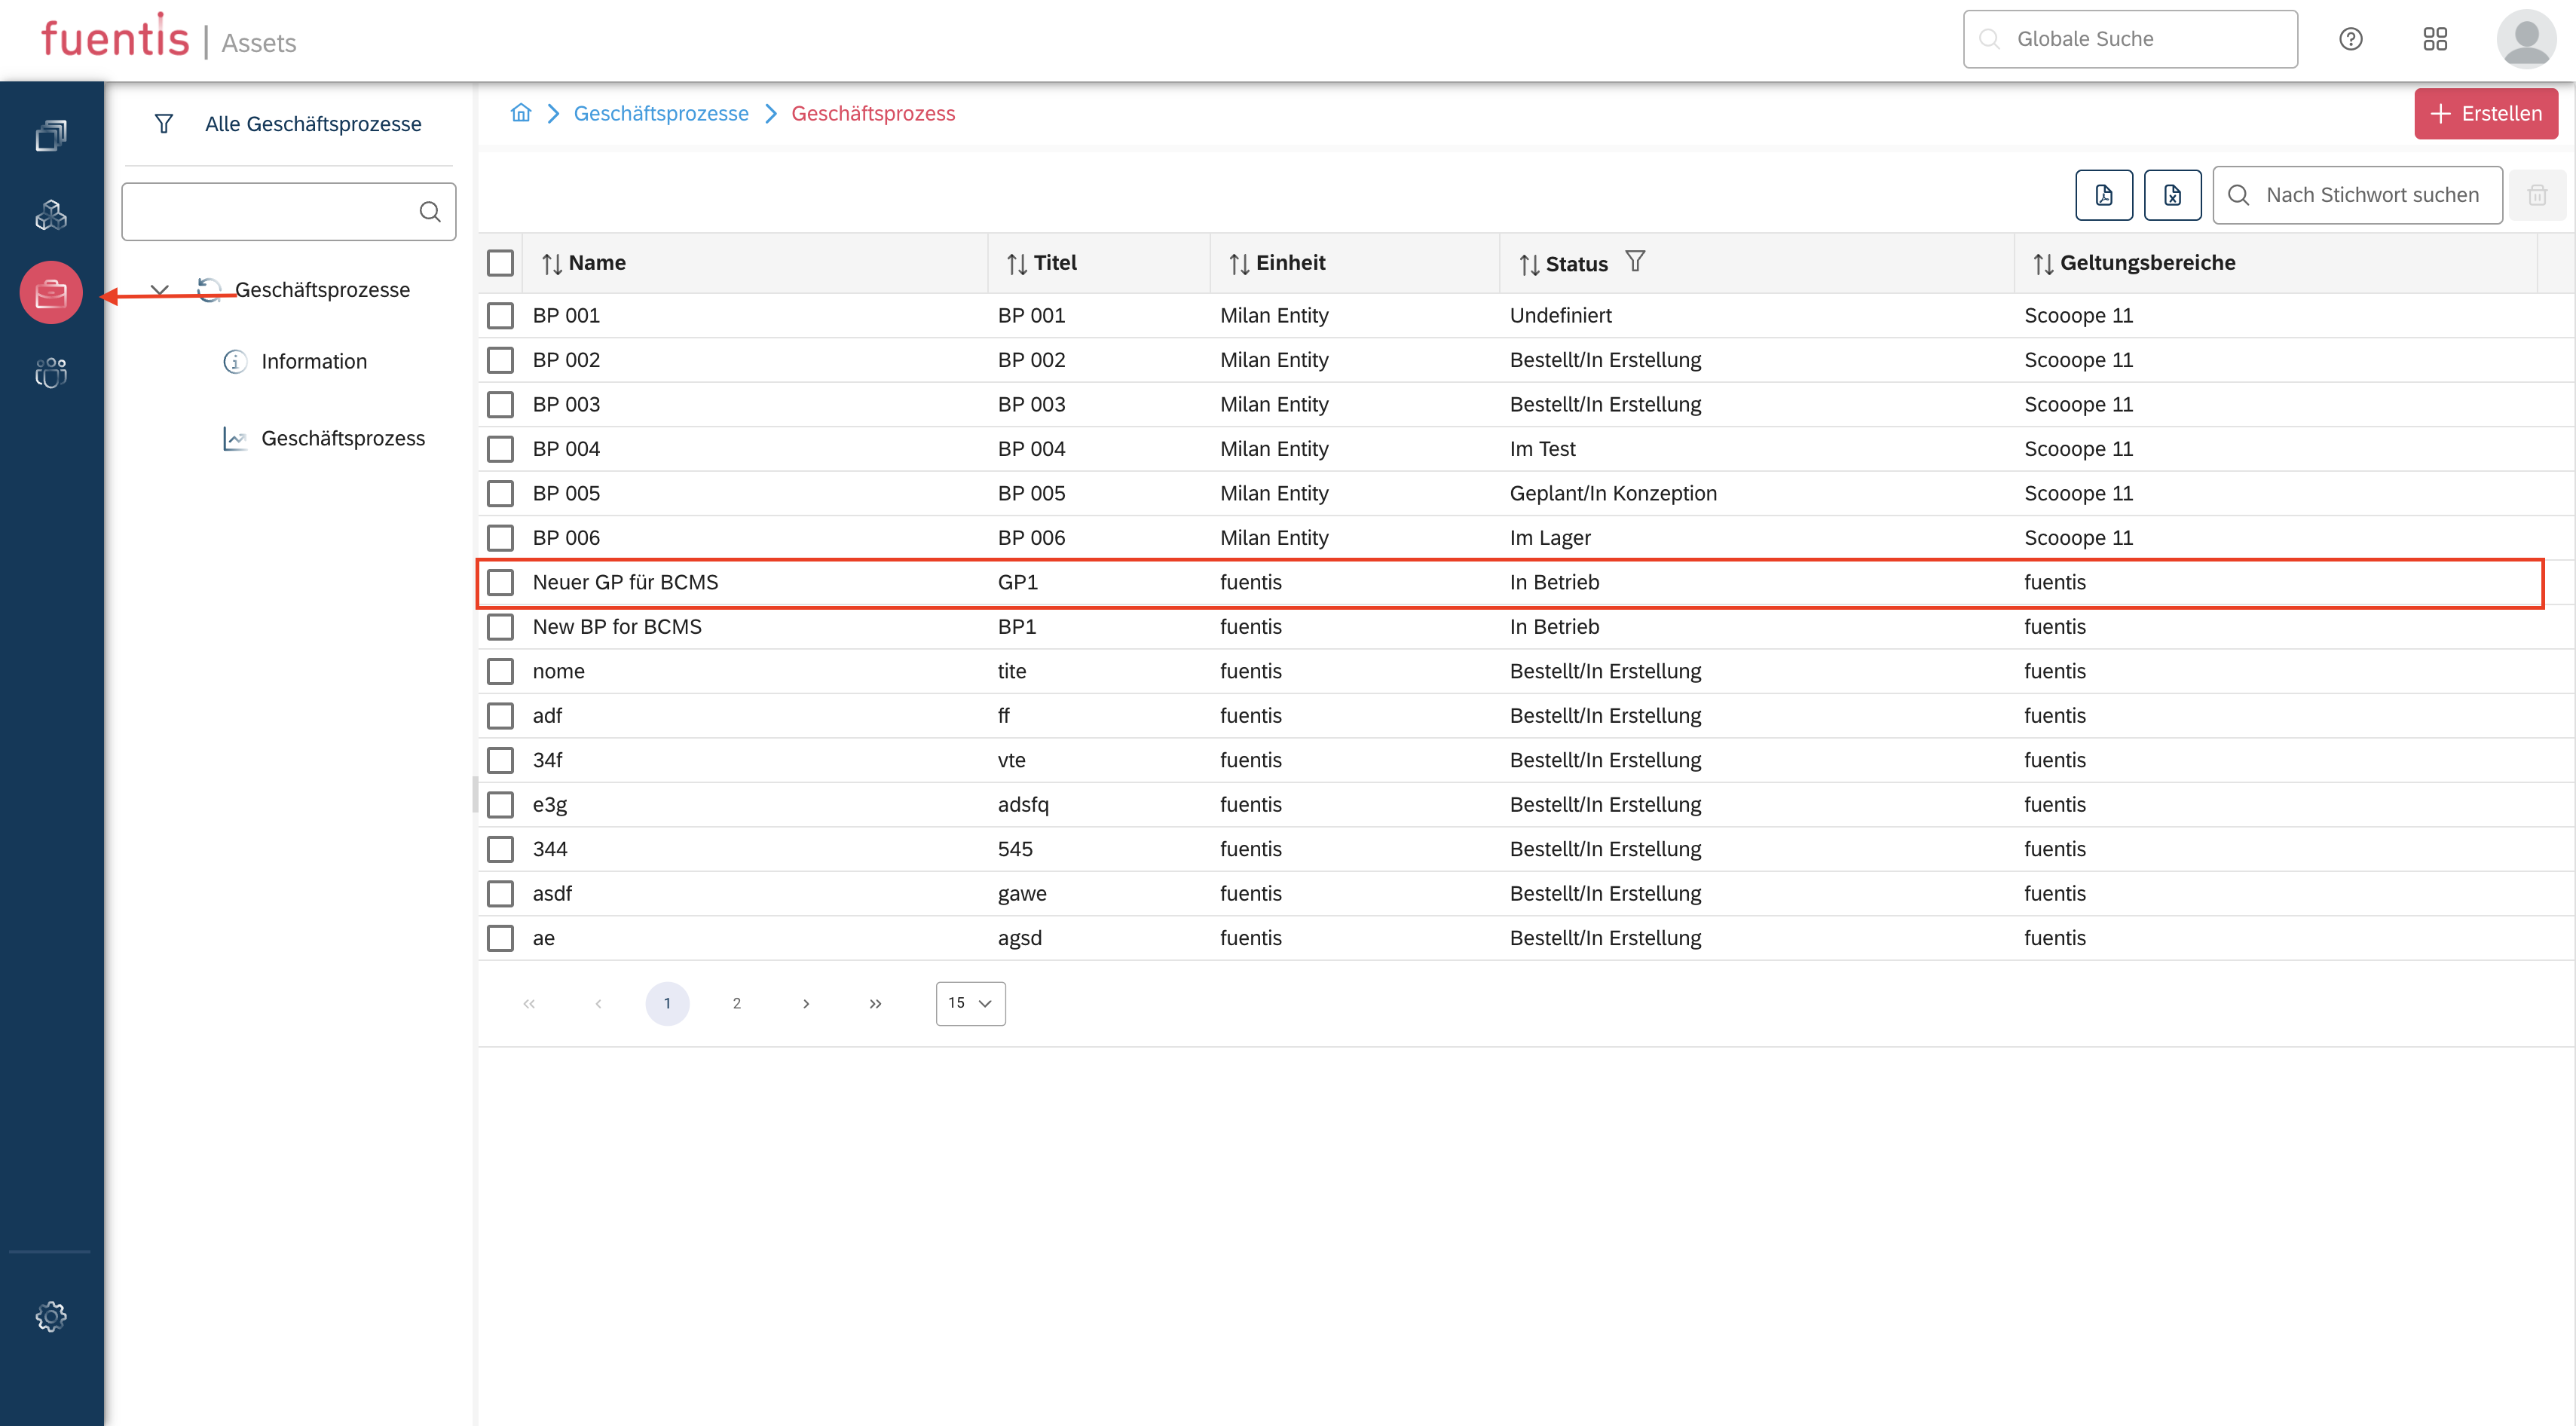
Task: Click the home breadcrumb icon
Action: [x=521, y=113]
